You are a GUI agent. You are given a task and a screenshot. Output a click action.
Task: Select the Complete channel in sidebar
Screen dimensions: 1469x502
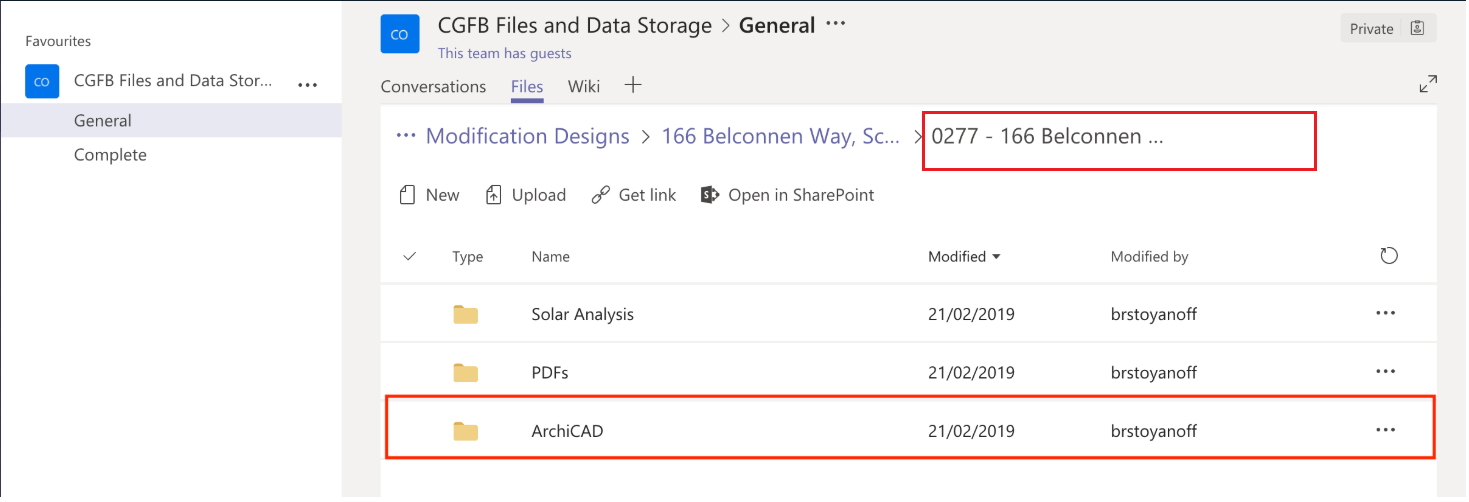[110, 155]
